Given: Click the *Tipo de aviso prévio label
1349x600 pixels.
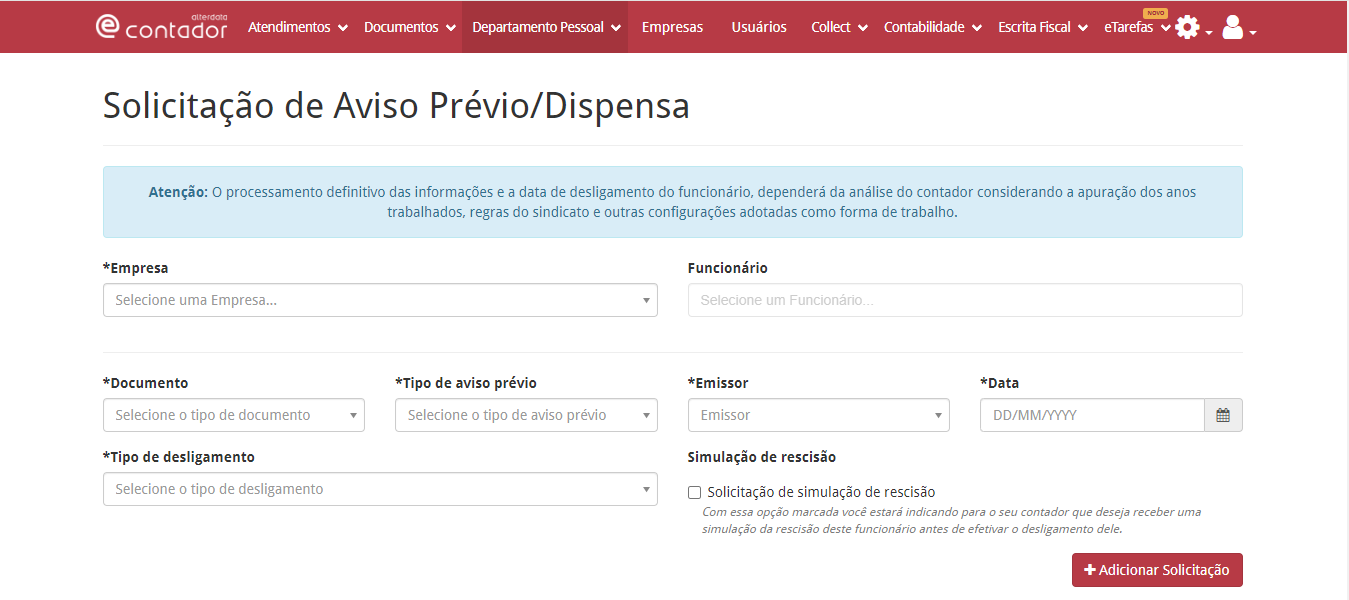Looking at the screenshot, I should pos(466,383).
